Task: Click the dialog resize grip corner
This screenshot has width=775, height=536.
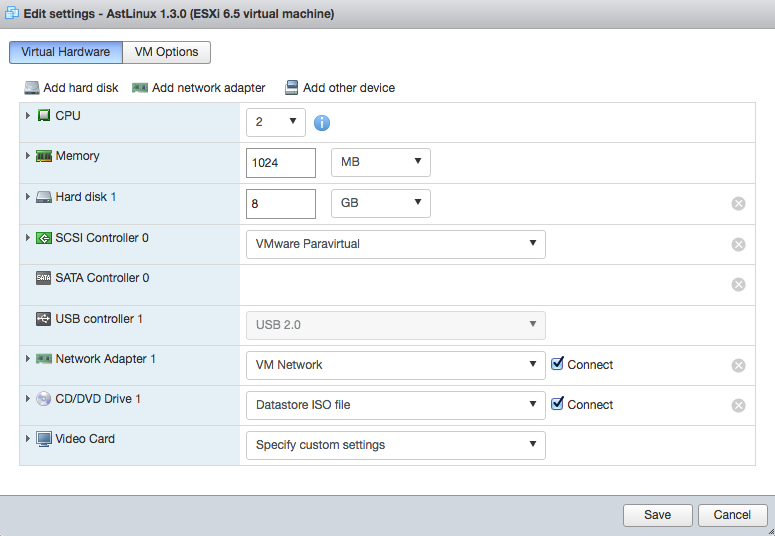Action: pyautogui.click(x=771, y=532)
